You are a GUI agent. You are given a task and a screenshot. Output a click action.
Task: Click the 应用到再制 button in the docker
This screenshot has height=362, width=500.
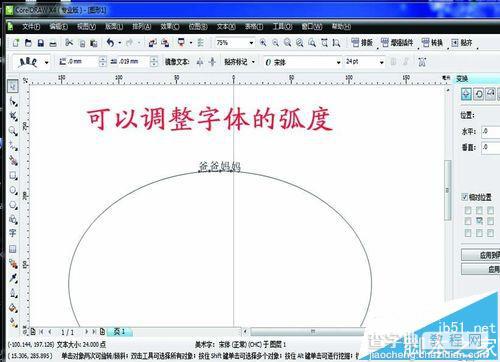tap(480, 255)
